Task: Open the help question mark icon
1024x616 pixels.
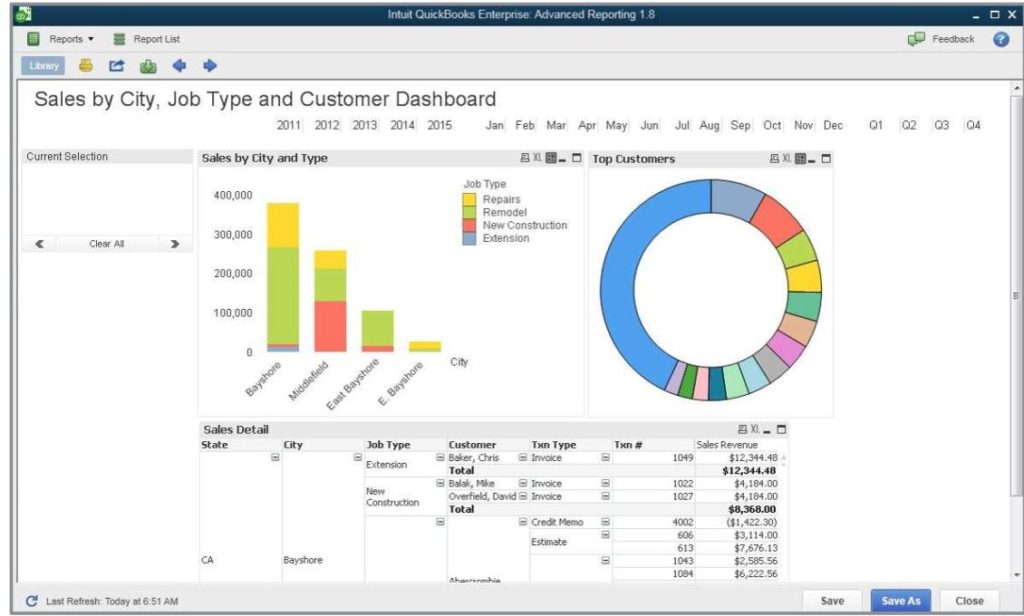Action: [x=1000, y=39]
